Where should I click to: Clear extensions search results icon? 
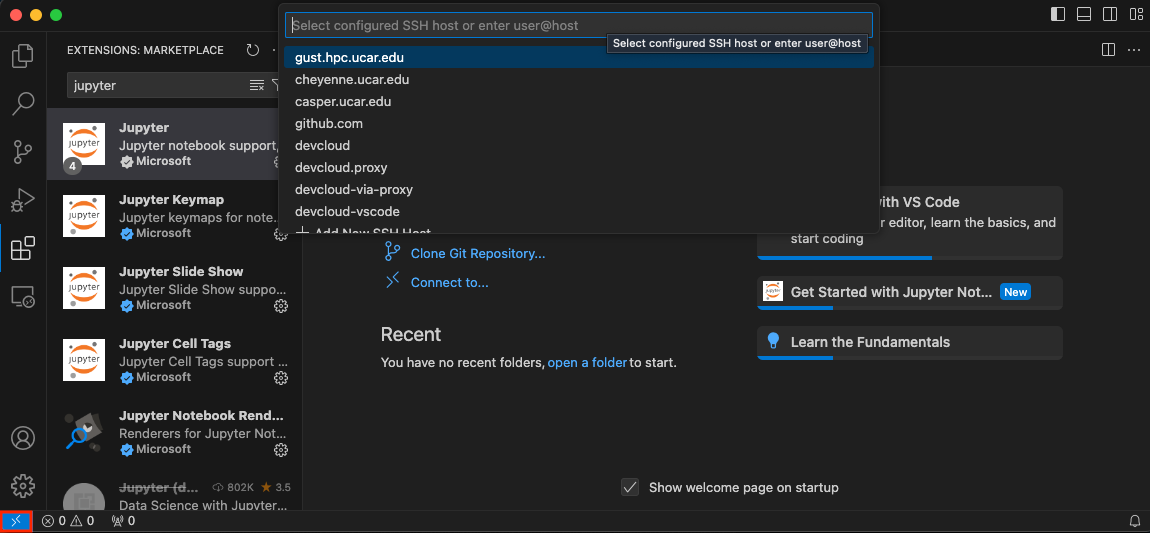tap(257, 85)
